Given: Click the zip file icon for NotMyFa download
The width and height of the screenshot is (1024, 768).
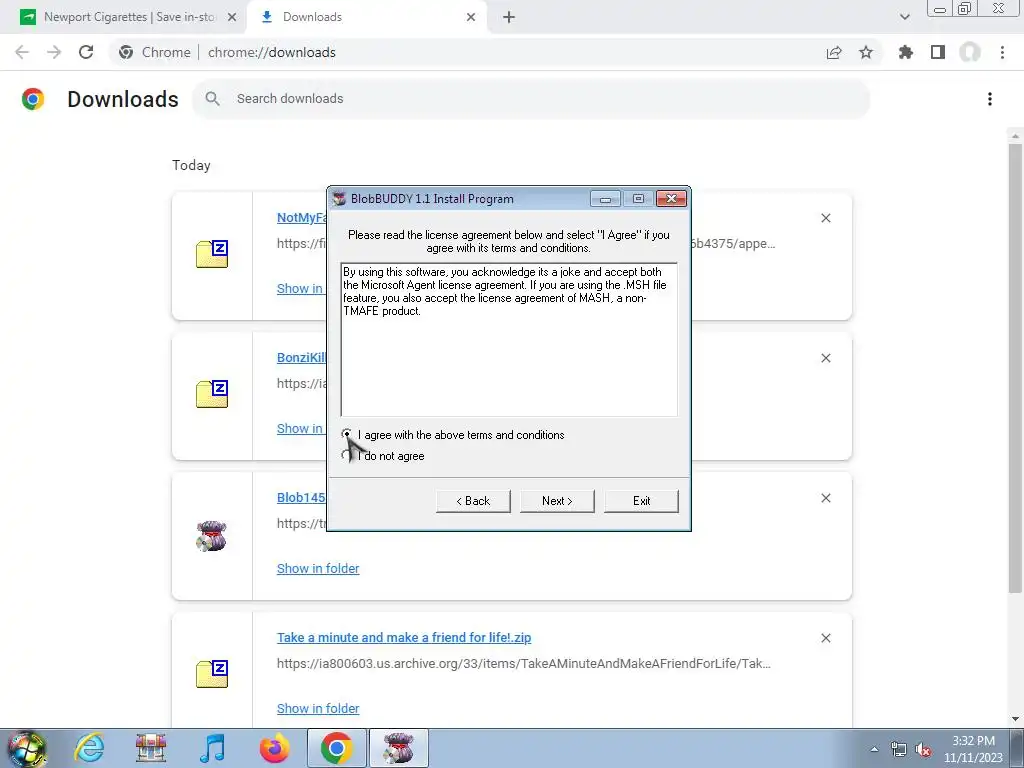Looking at the screenshot, I should [x=212, y=254].
